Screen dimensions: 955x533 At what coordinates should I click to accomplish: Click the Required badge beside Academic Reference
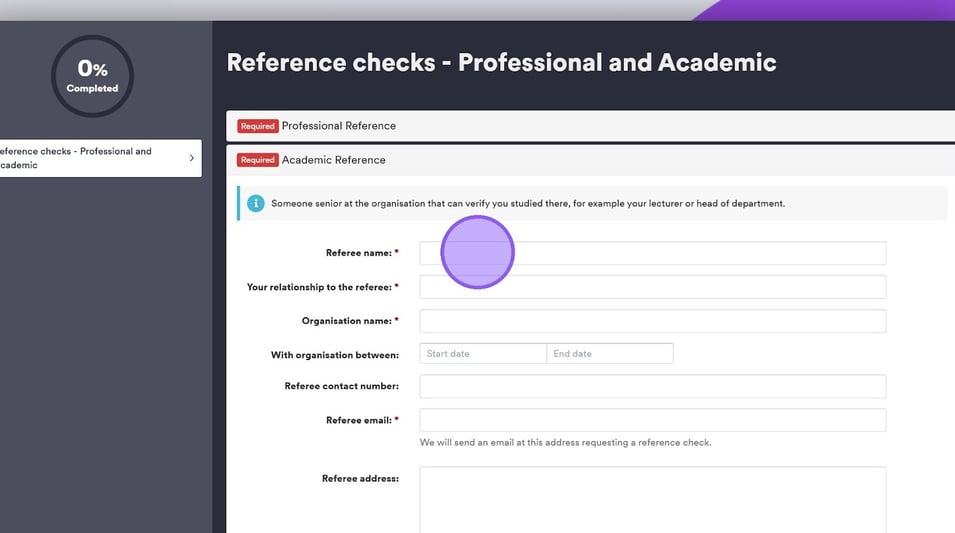257,160
